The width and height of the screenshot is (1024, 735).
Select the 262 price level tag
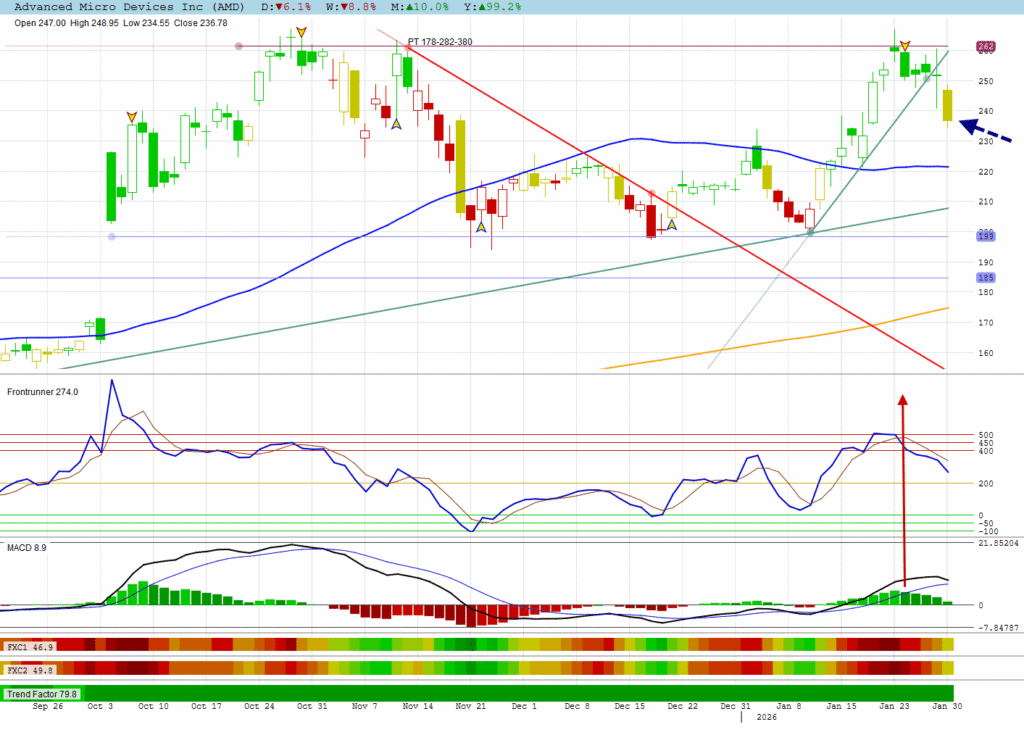pos(985,47)
